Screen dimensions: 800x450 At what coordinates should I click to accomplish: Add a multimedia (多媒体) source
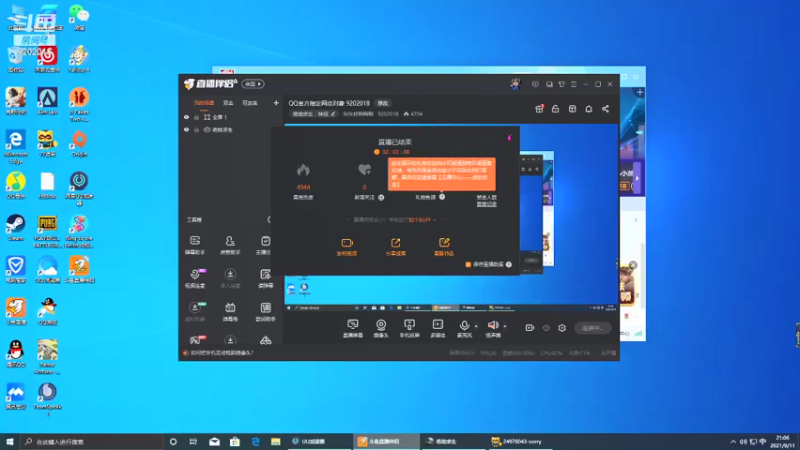coord(438,328)
